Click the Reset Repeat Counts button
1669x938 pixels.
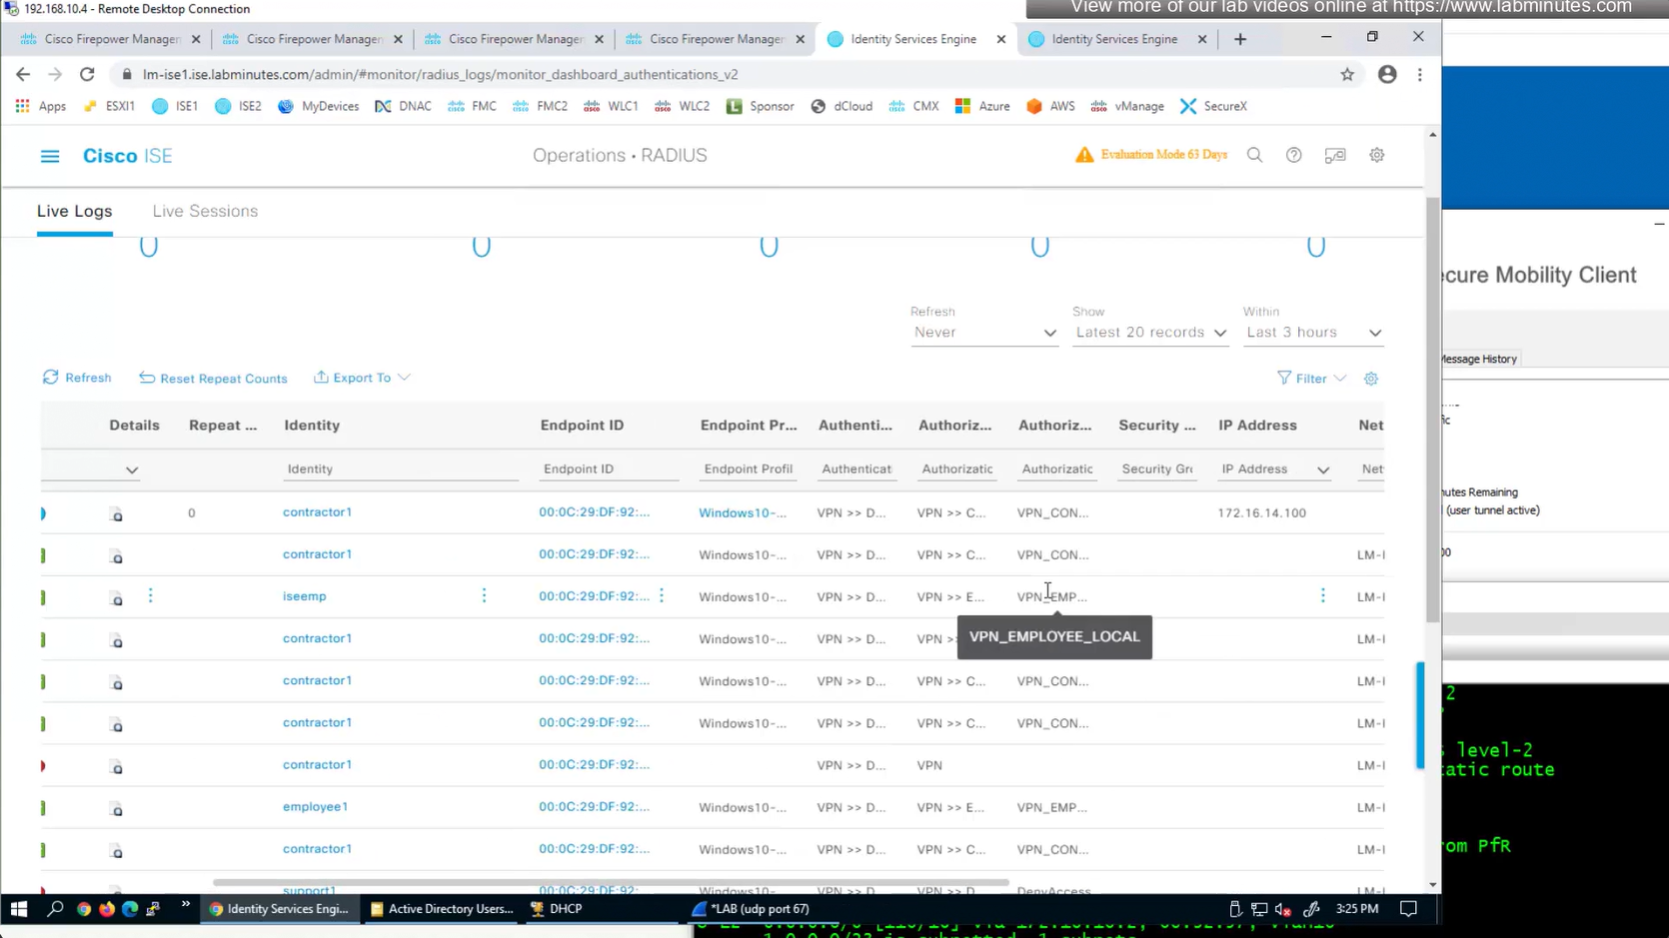[x=213, y=378]
